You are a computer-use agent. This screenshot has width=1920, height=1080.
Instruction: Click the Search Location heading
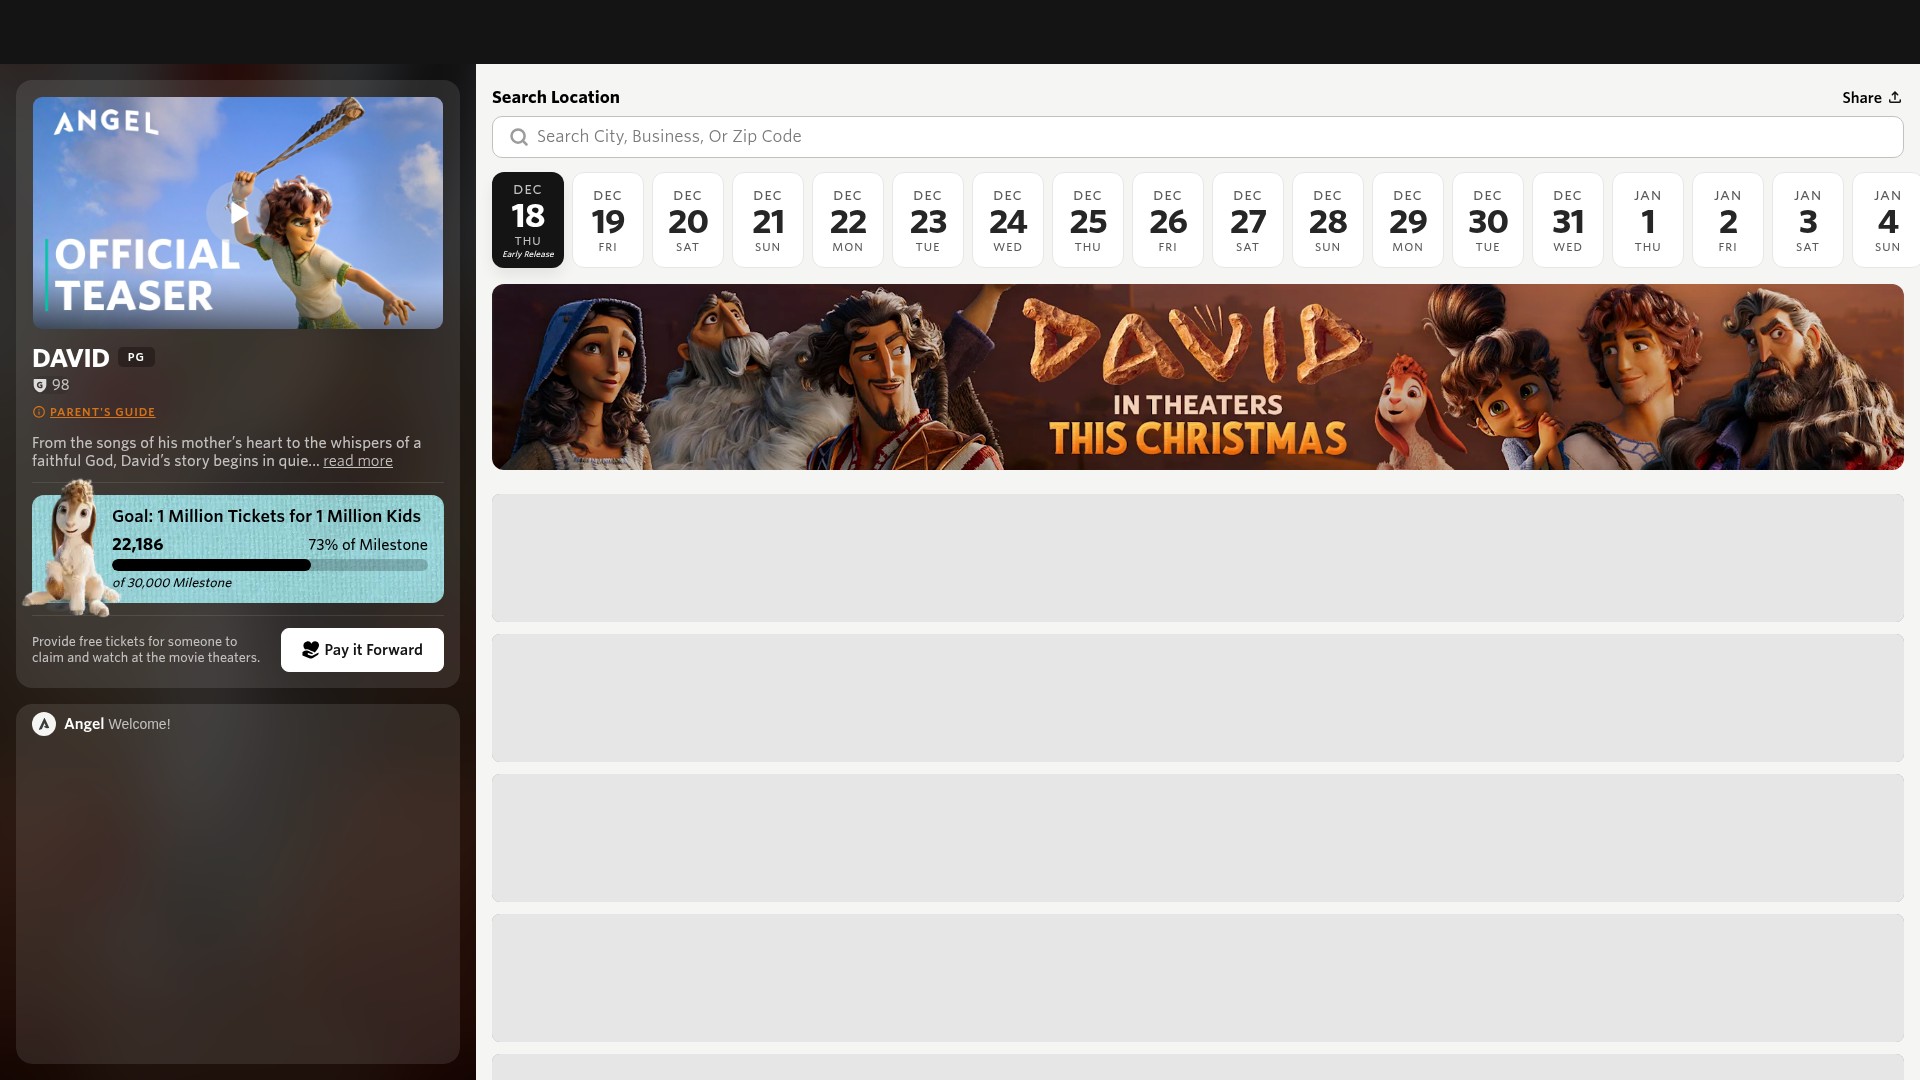(x=556, y=97)
